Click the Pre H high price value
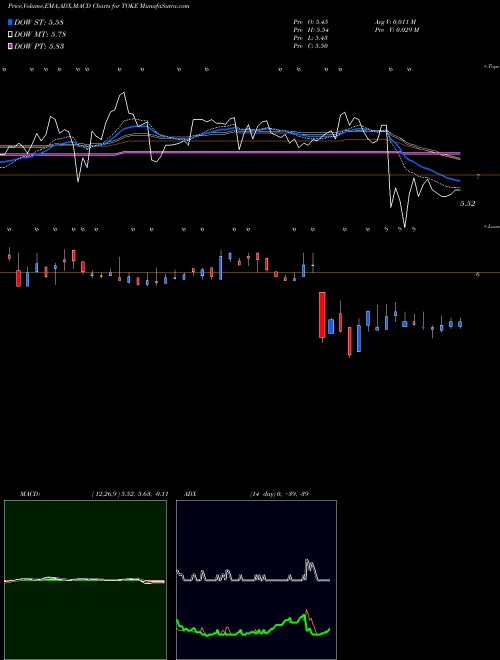Image resolution: width=500 pixels, height=660 pixels. [x=311, y=30]
